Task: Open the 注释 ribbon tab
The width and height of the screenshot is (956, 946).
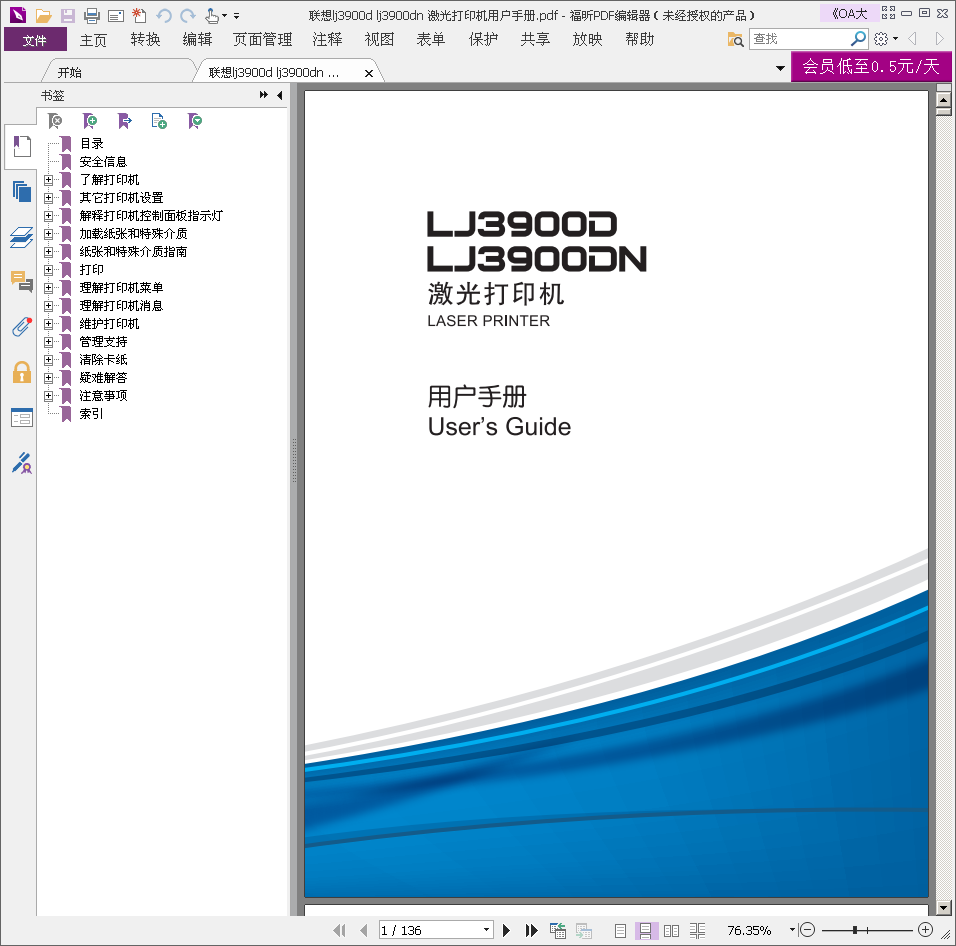Action: pyautogui.click(x=327, y=40)
